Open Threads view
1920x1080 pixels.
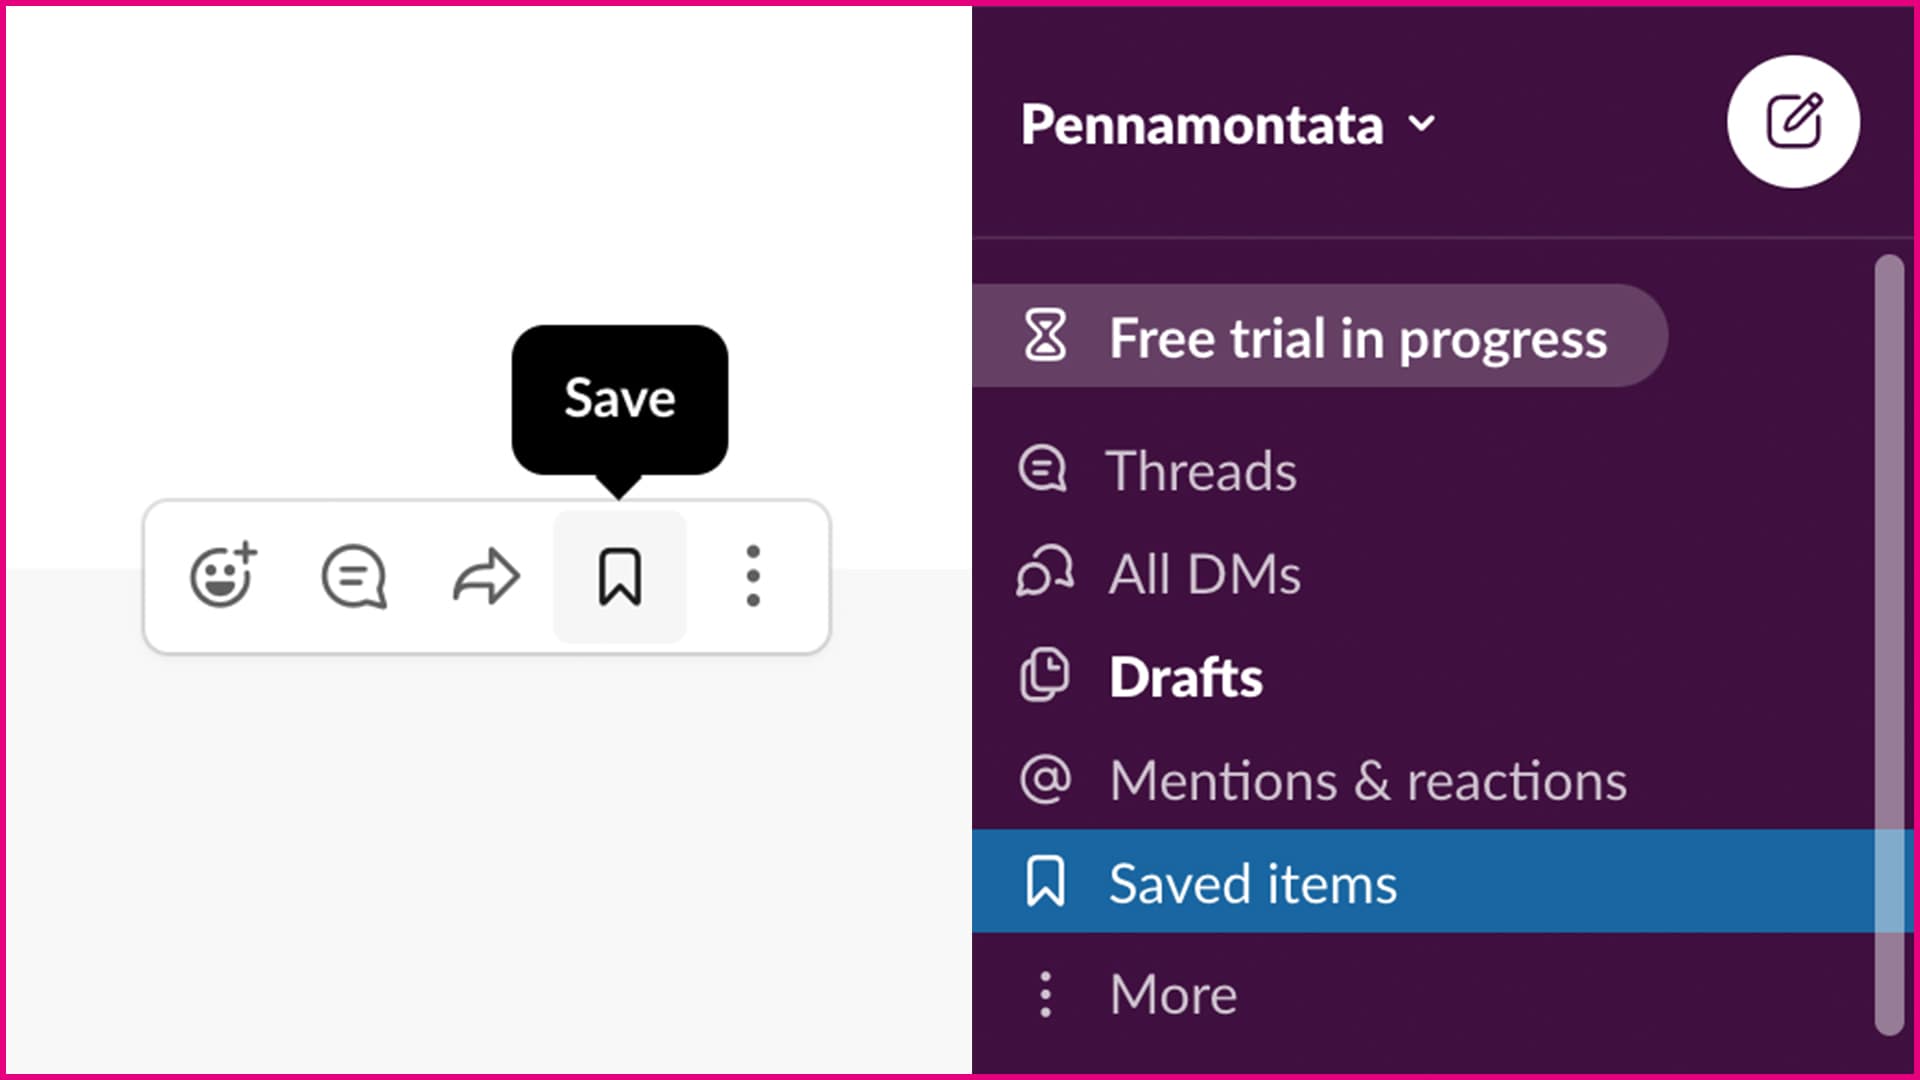(1200, 469)
